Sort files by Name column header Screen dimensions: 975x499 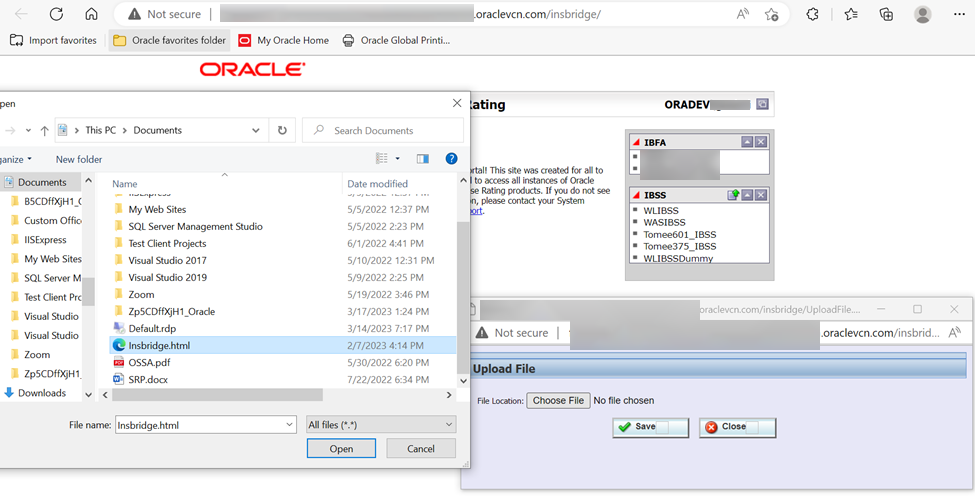click(125, 184)
